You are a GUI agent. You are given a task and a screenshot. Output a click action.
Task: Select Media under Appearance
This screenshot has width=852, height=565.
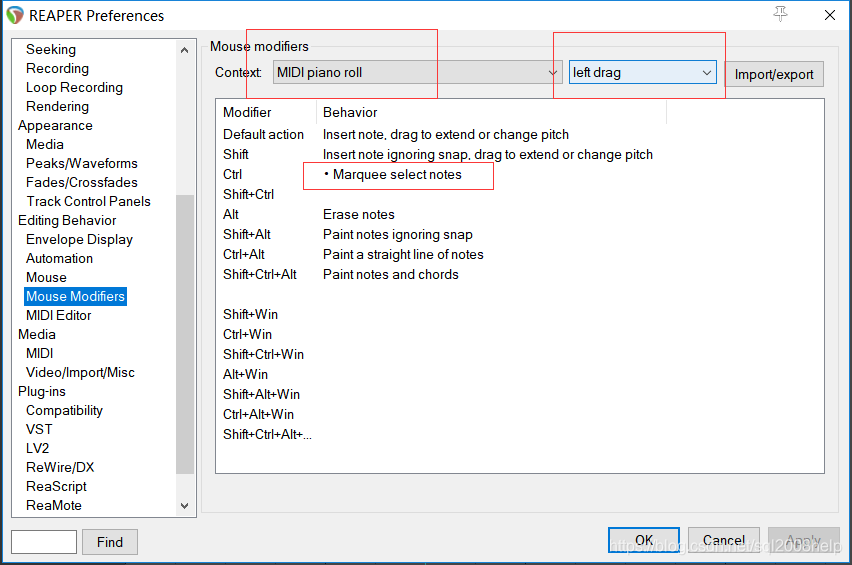(45, 145)
